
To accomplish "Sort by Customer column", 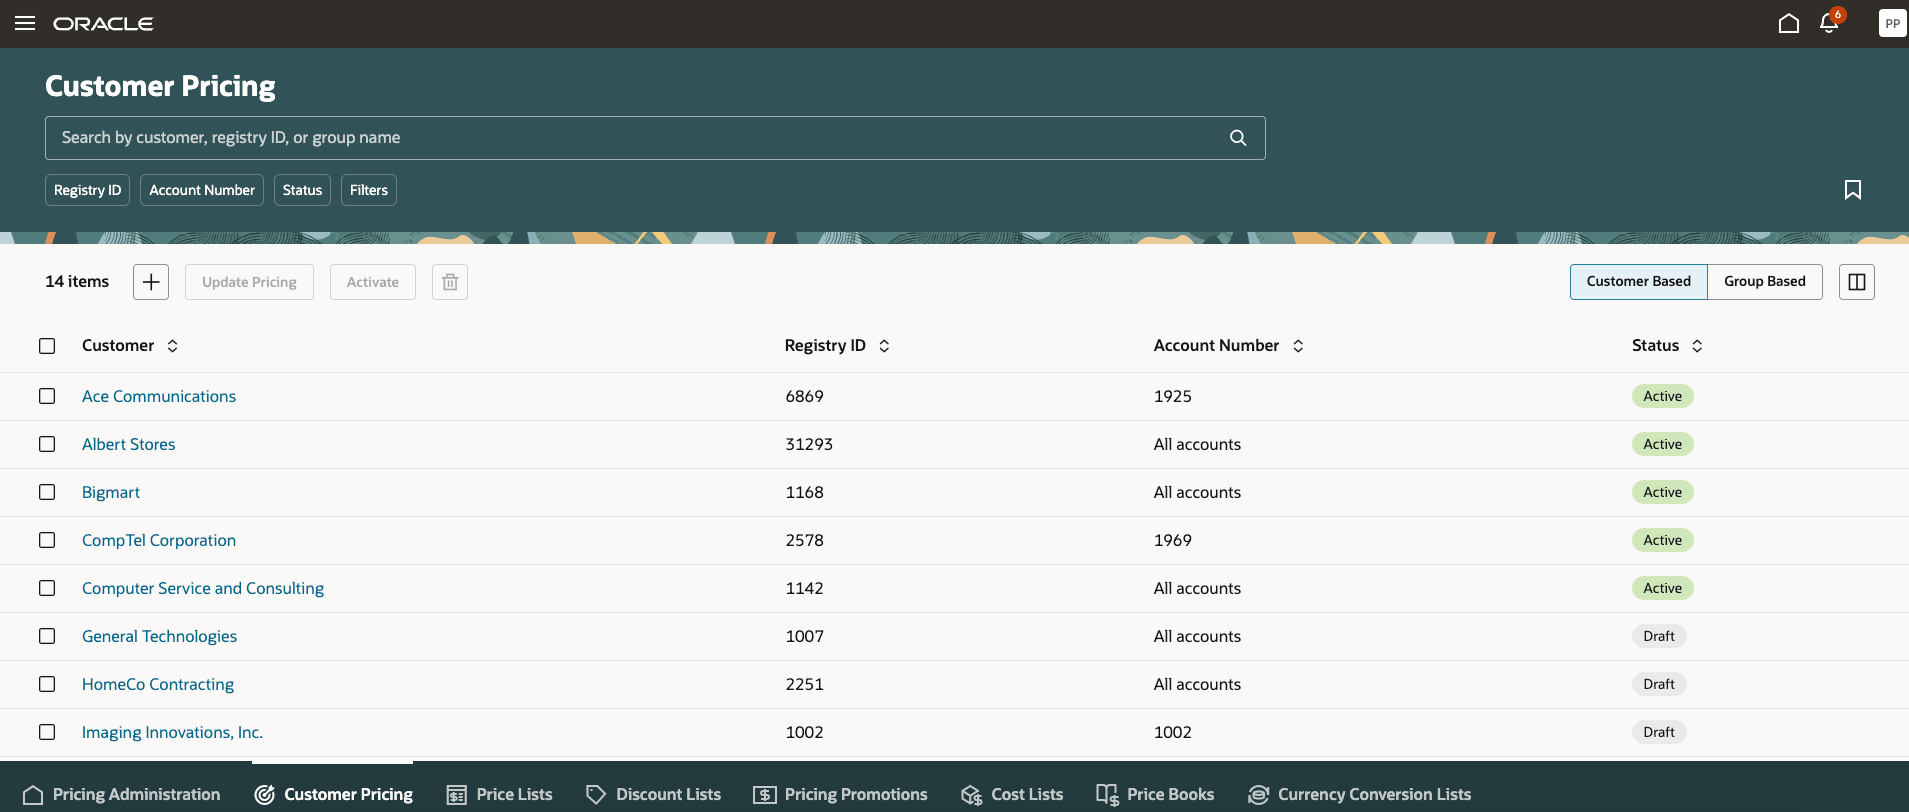I will tap(172, 346).
